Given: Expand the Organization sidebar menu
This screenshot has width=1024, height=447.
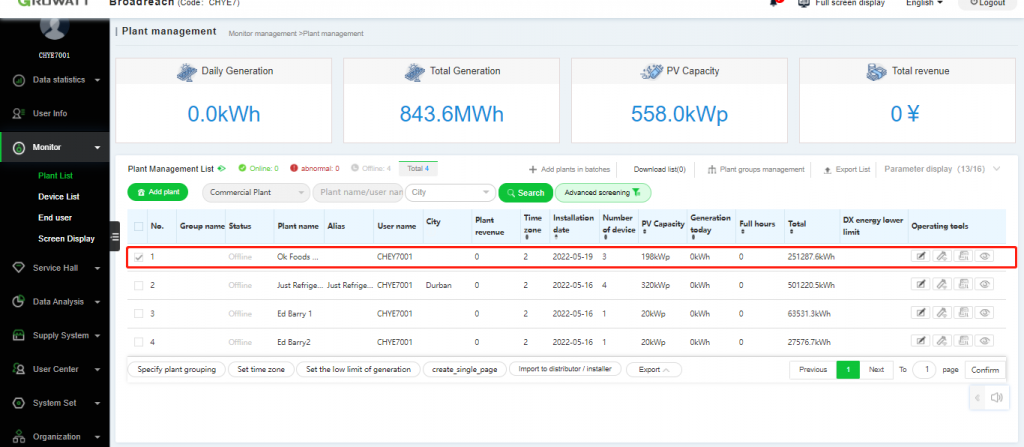Looking at the screenshot, I should pyautogui.click(x=55, y=437).
